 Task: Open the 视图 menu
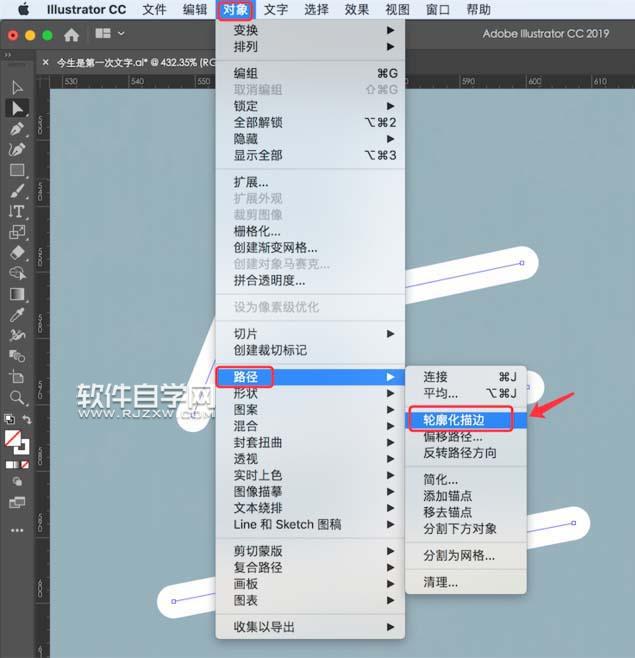coord(397,9)
